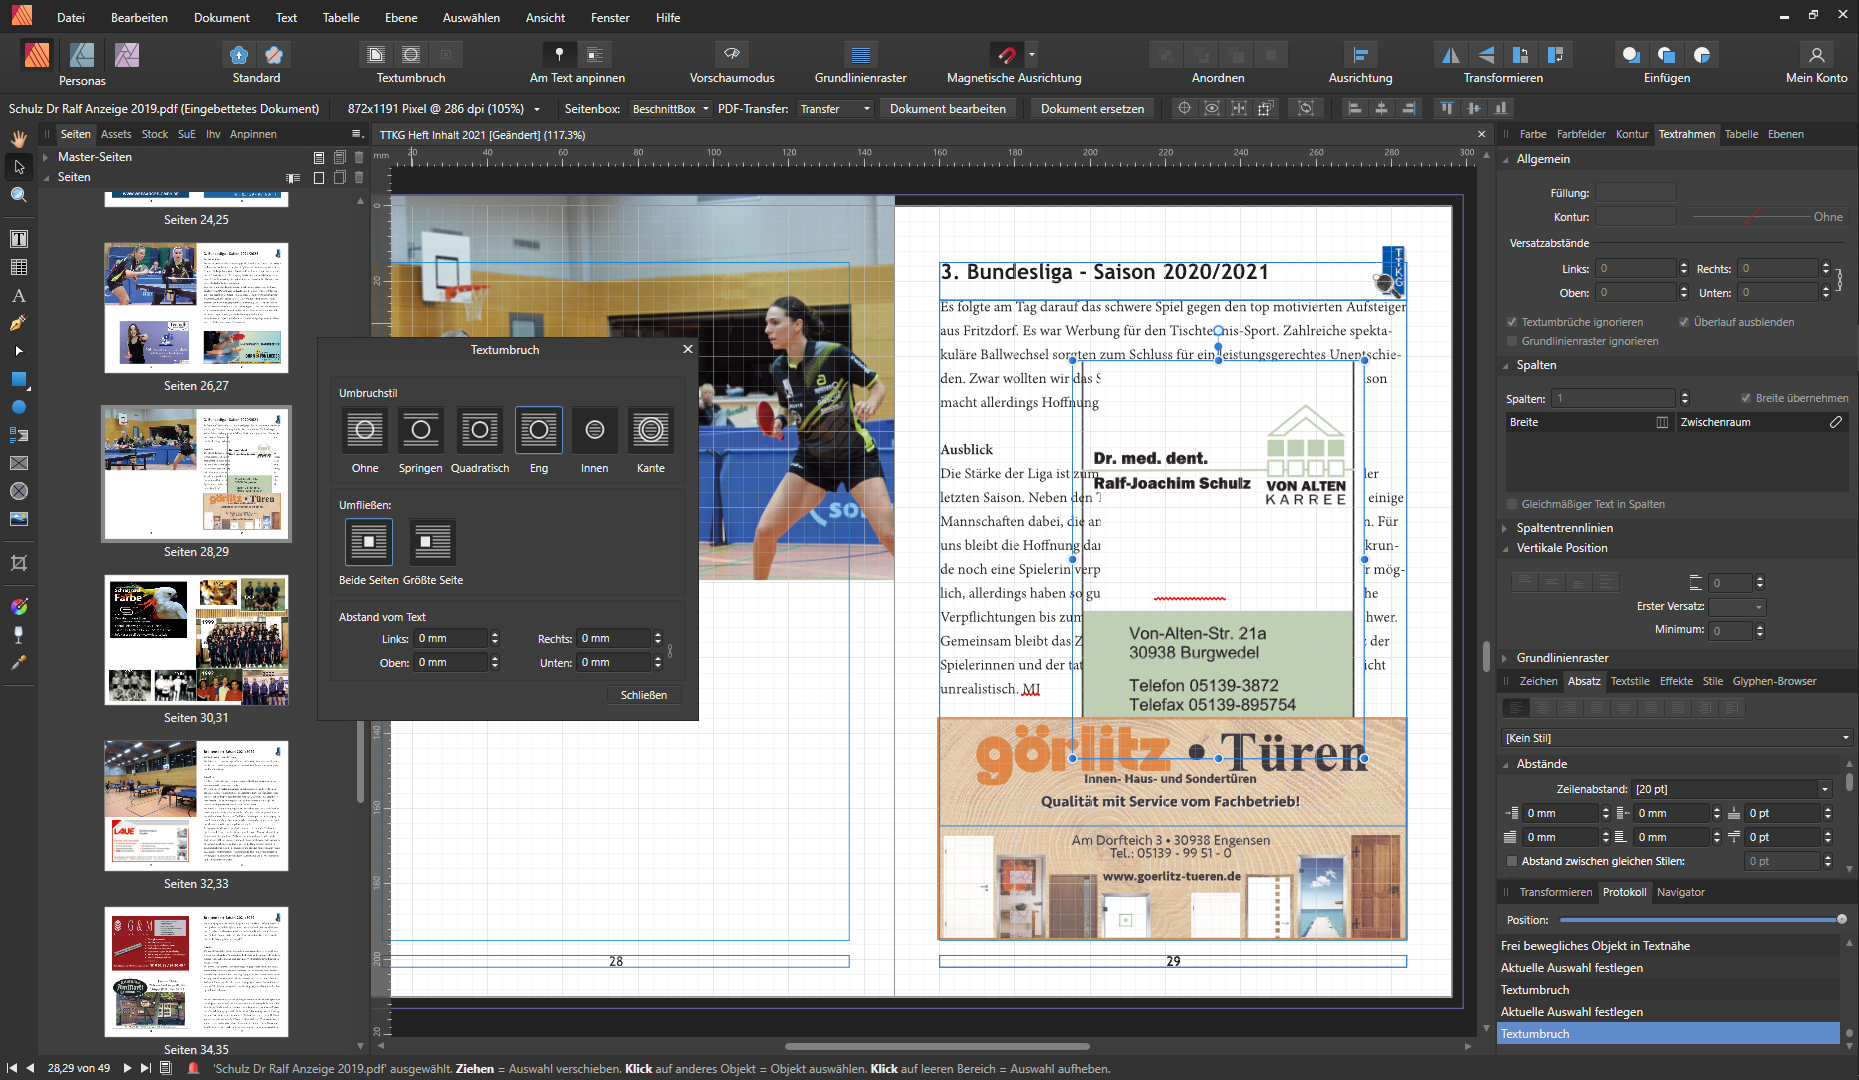Activate Magnetische Ausrichtung
1859x1080 pixels.
point(1006,55)
